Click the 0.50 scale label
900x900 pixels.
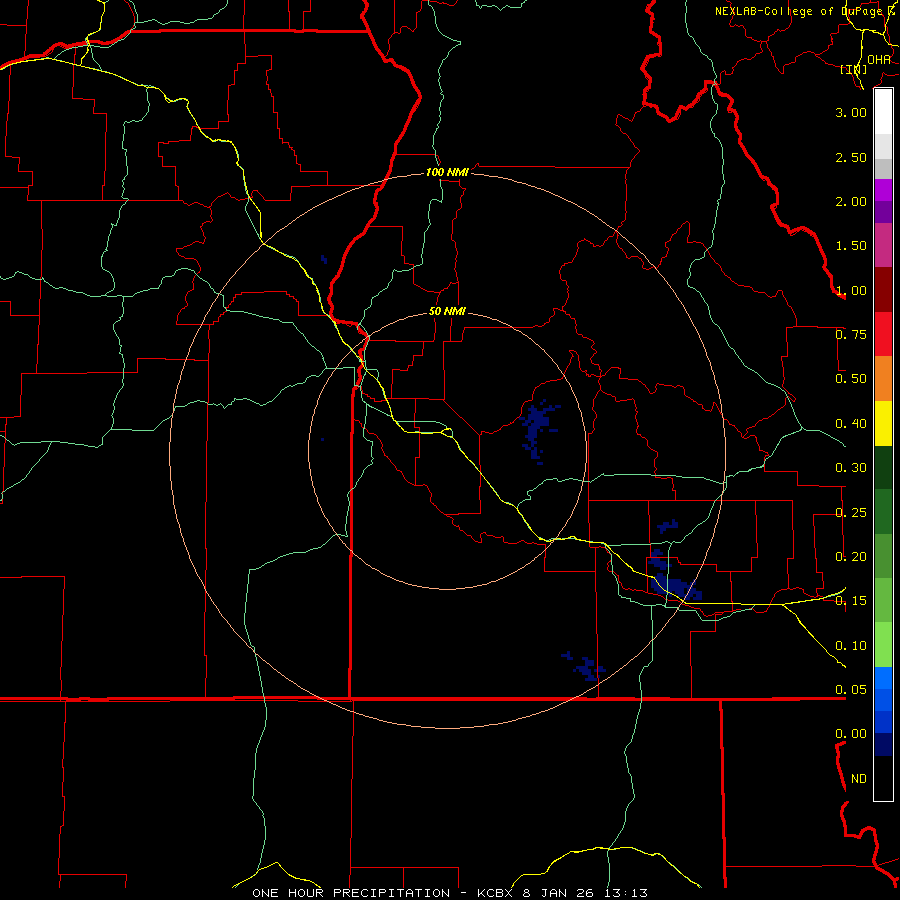[851, 379]
